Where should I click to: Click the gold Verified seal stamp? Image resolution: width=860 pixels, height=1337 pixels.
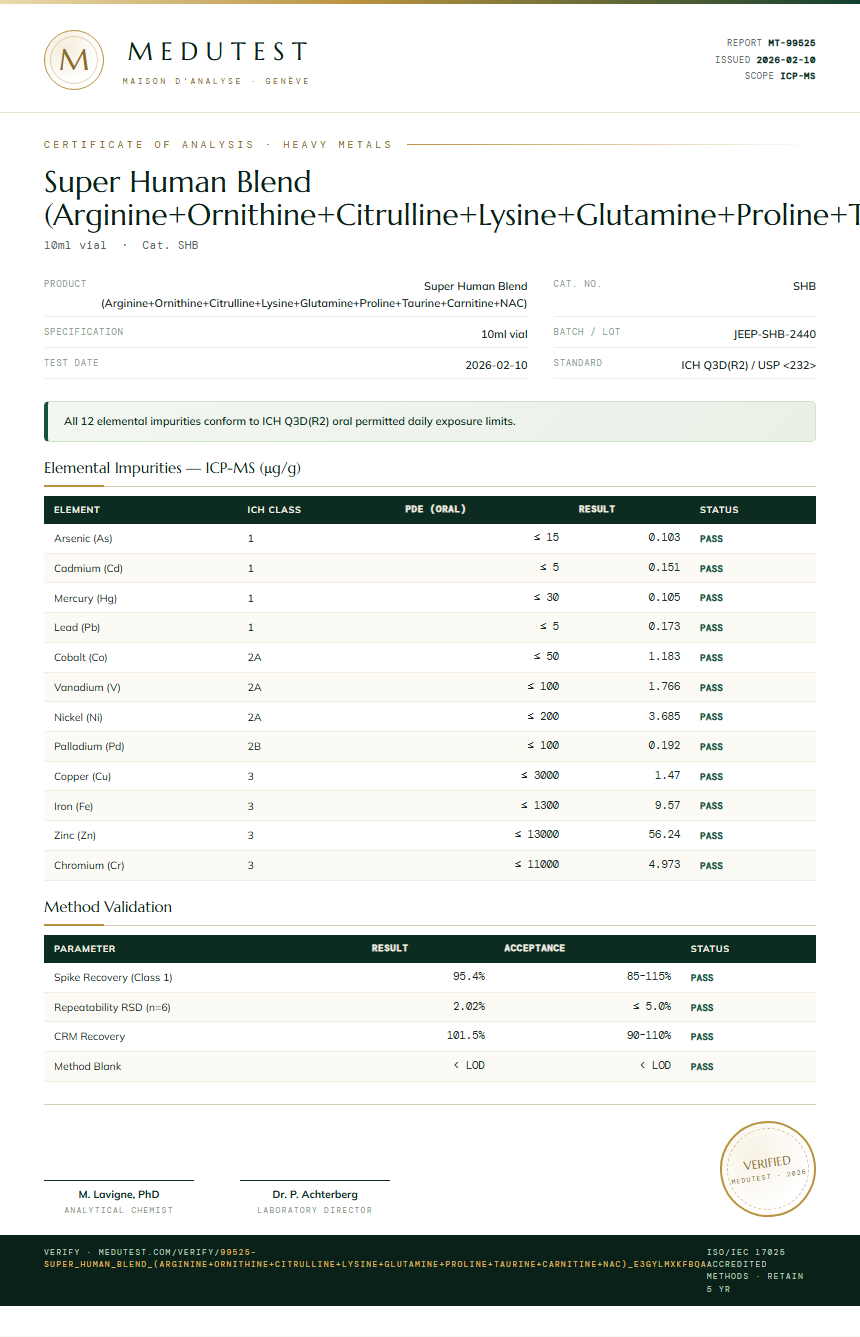pos(768,1169)
